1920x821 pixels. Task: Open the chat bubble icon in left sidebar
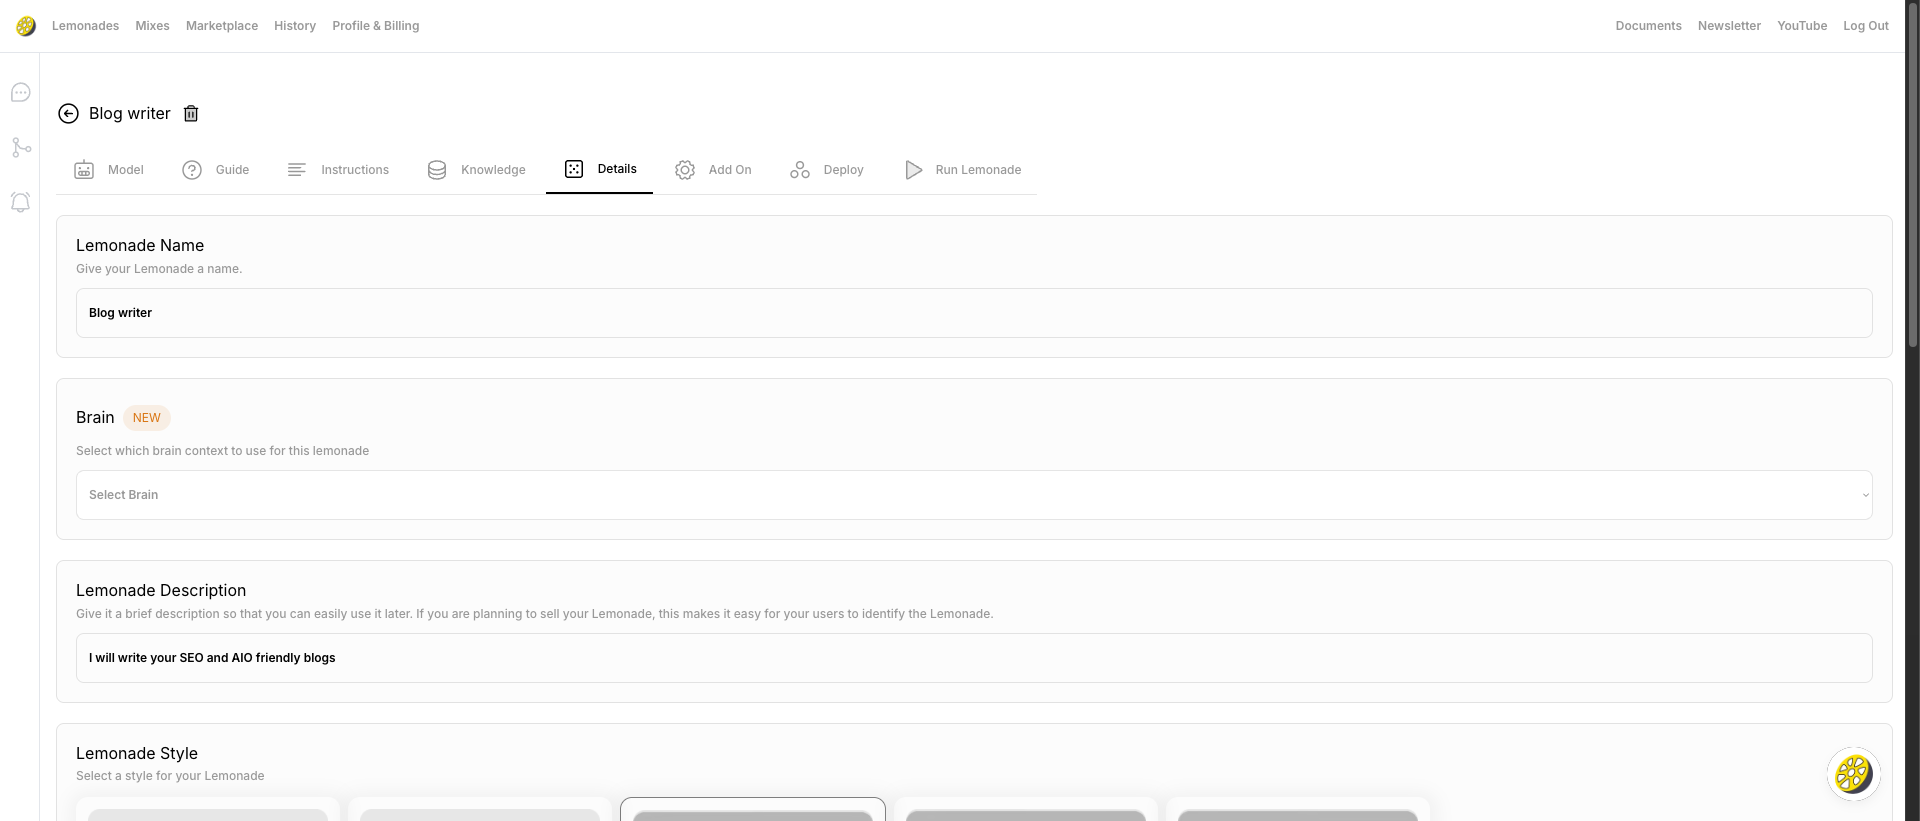tap(21, 93)
